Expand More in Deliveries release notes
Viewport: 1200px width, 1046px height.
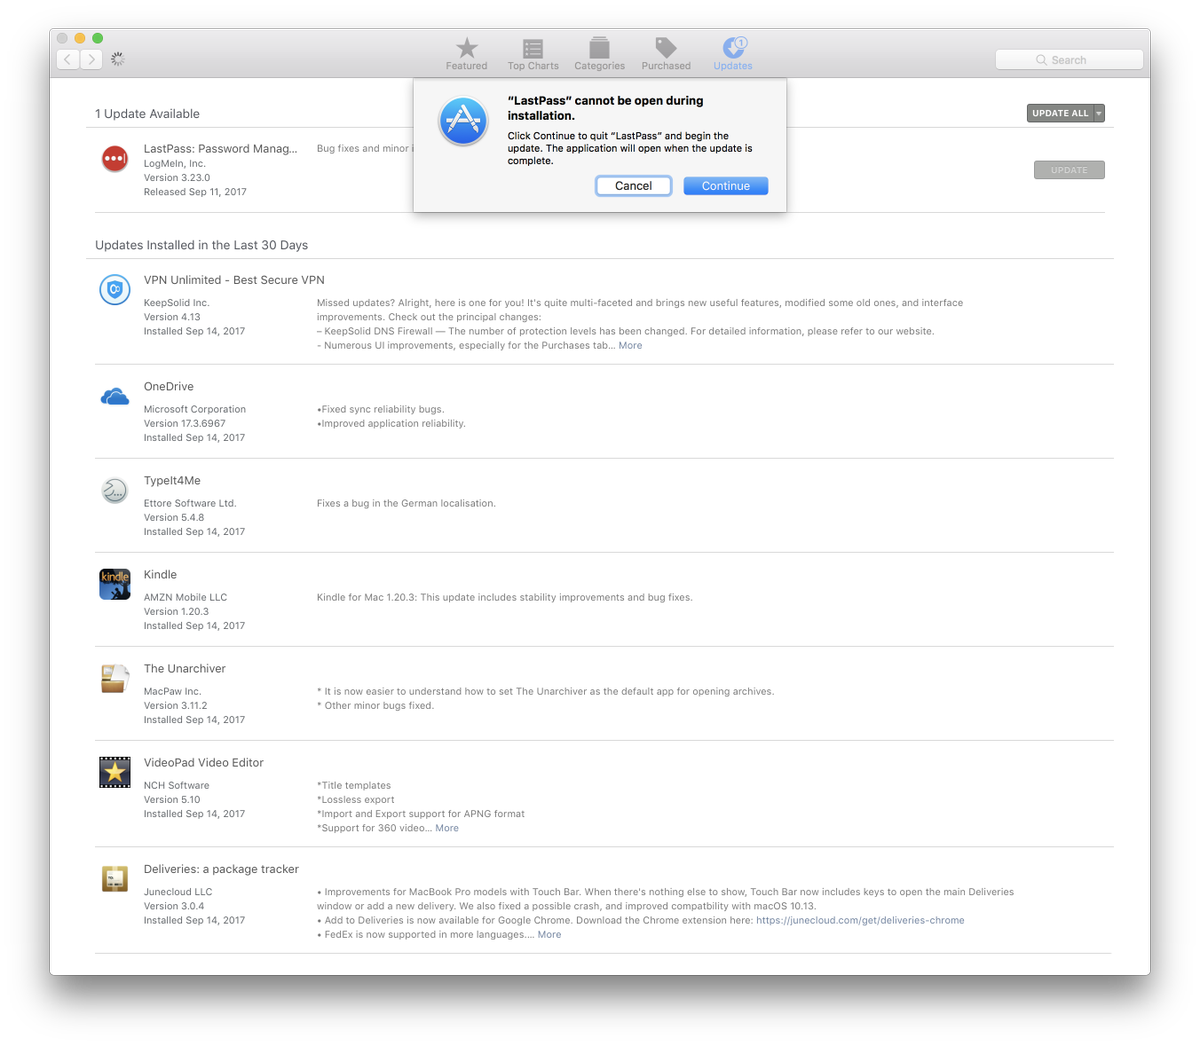click(x=549, y=935)
